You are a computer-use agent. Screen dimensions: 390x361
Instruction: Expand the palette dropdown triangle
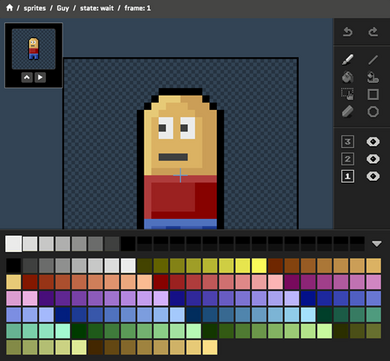click(377, 244)
